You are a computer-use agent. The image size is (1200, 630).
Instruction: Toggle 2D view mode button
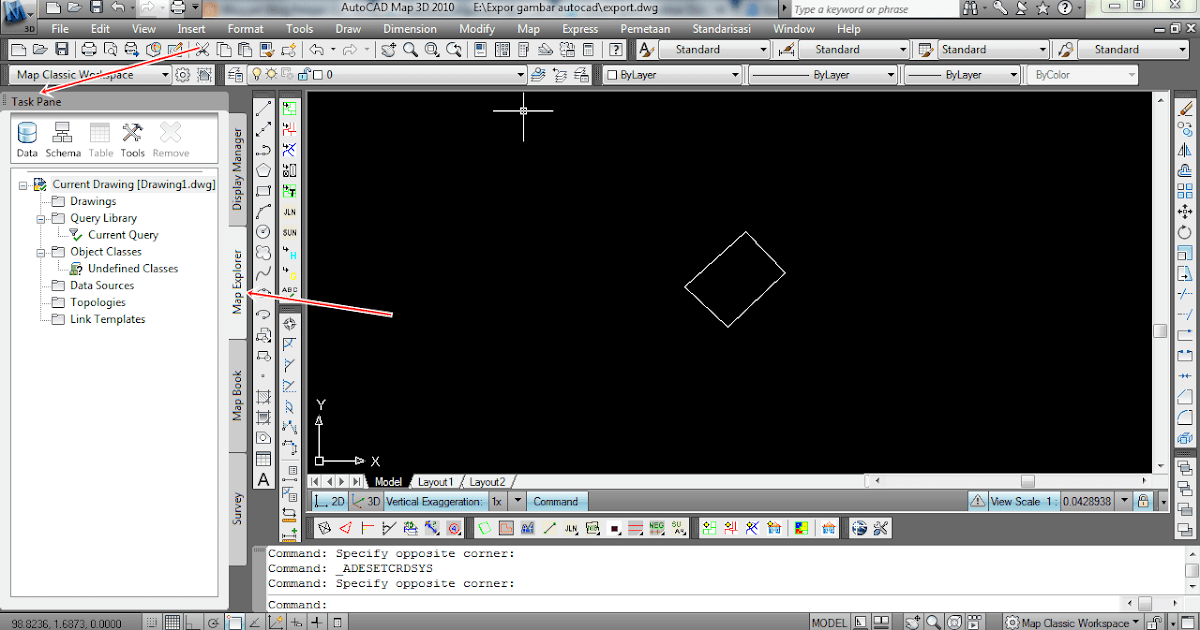pyautogui.click(x=329, y=501)
